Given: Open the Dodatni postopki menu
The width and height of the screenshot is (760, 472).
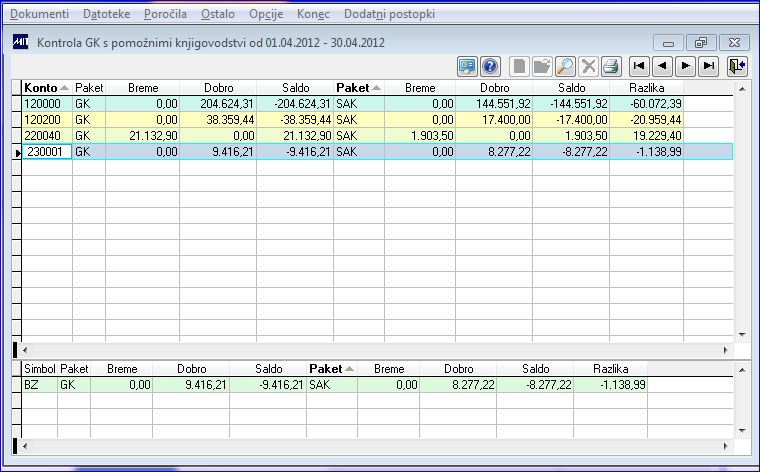Looking at the screenshot, I should point(389,14).
